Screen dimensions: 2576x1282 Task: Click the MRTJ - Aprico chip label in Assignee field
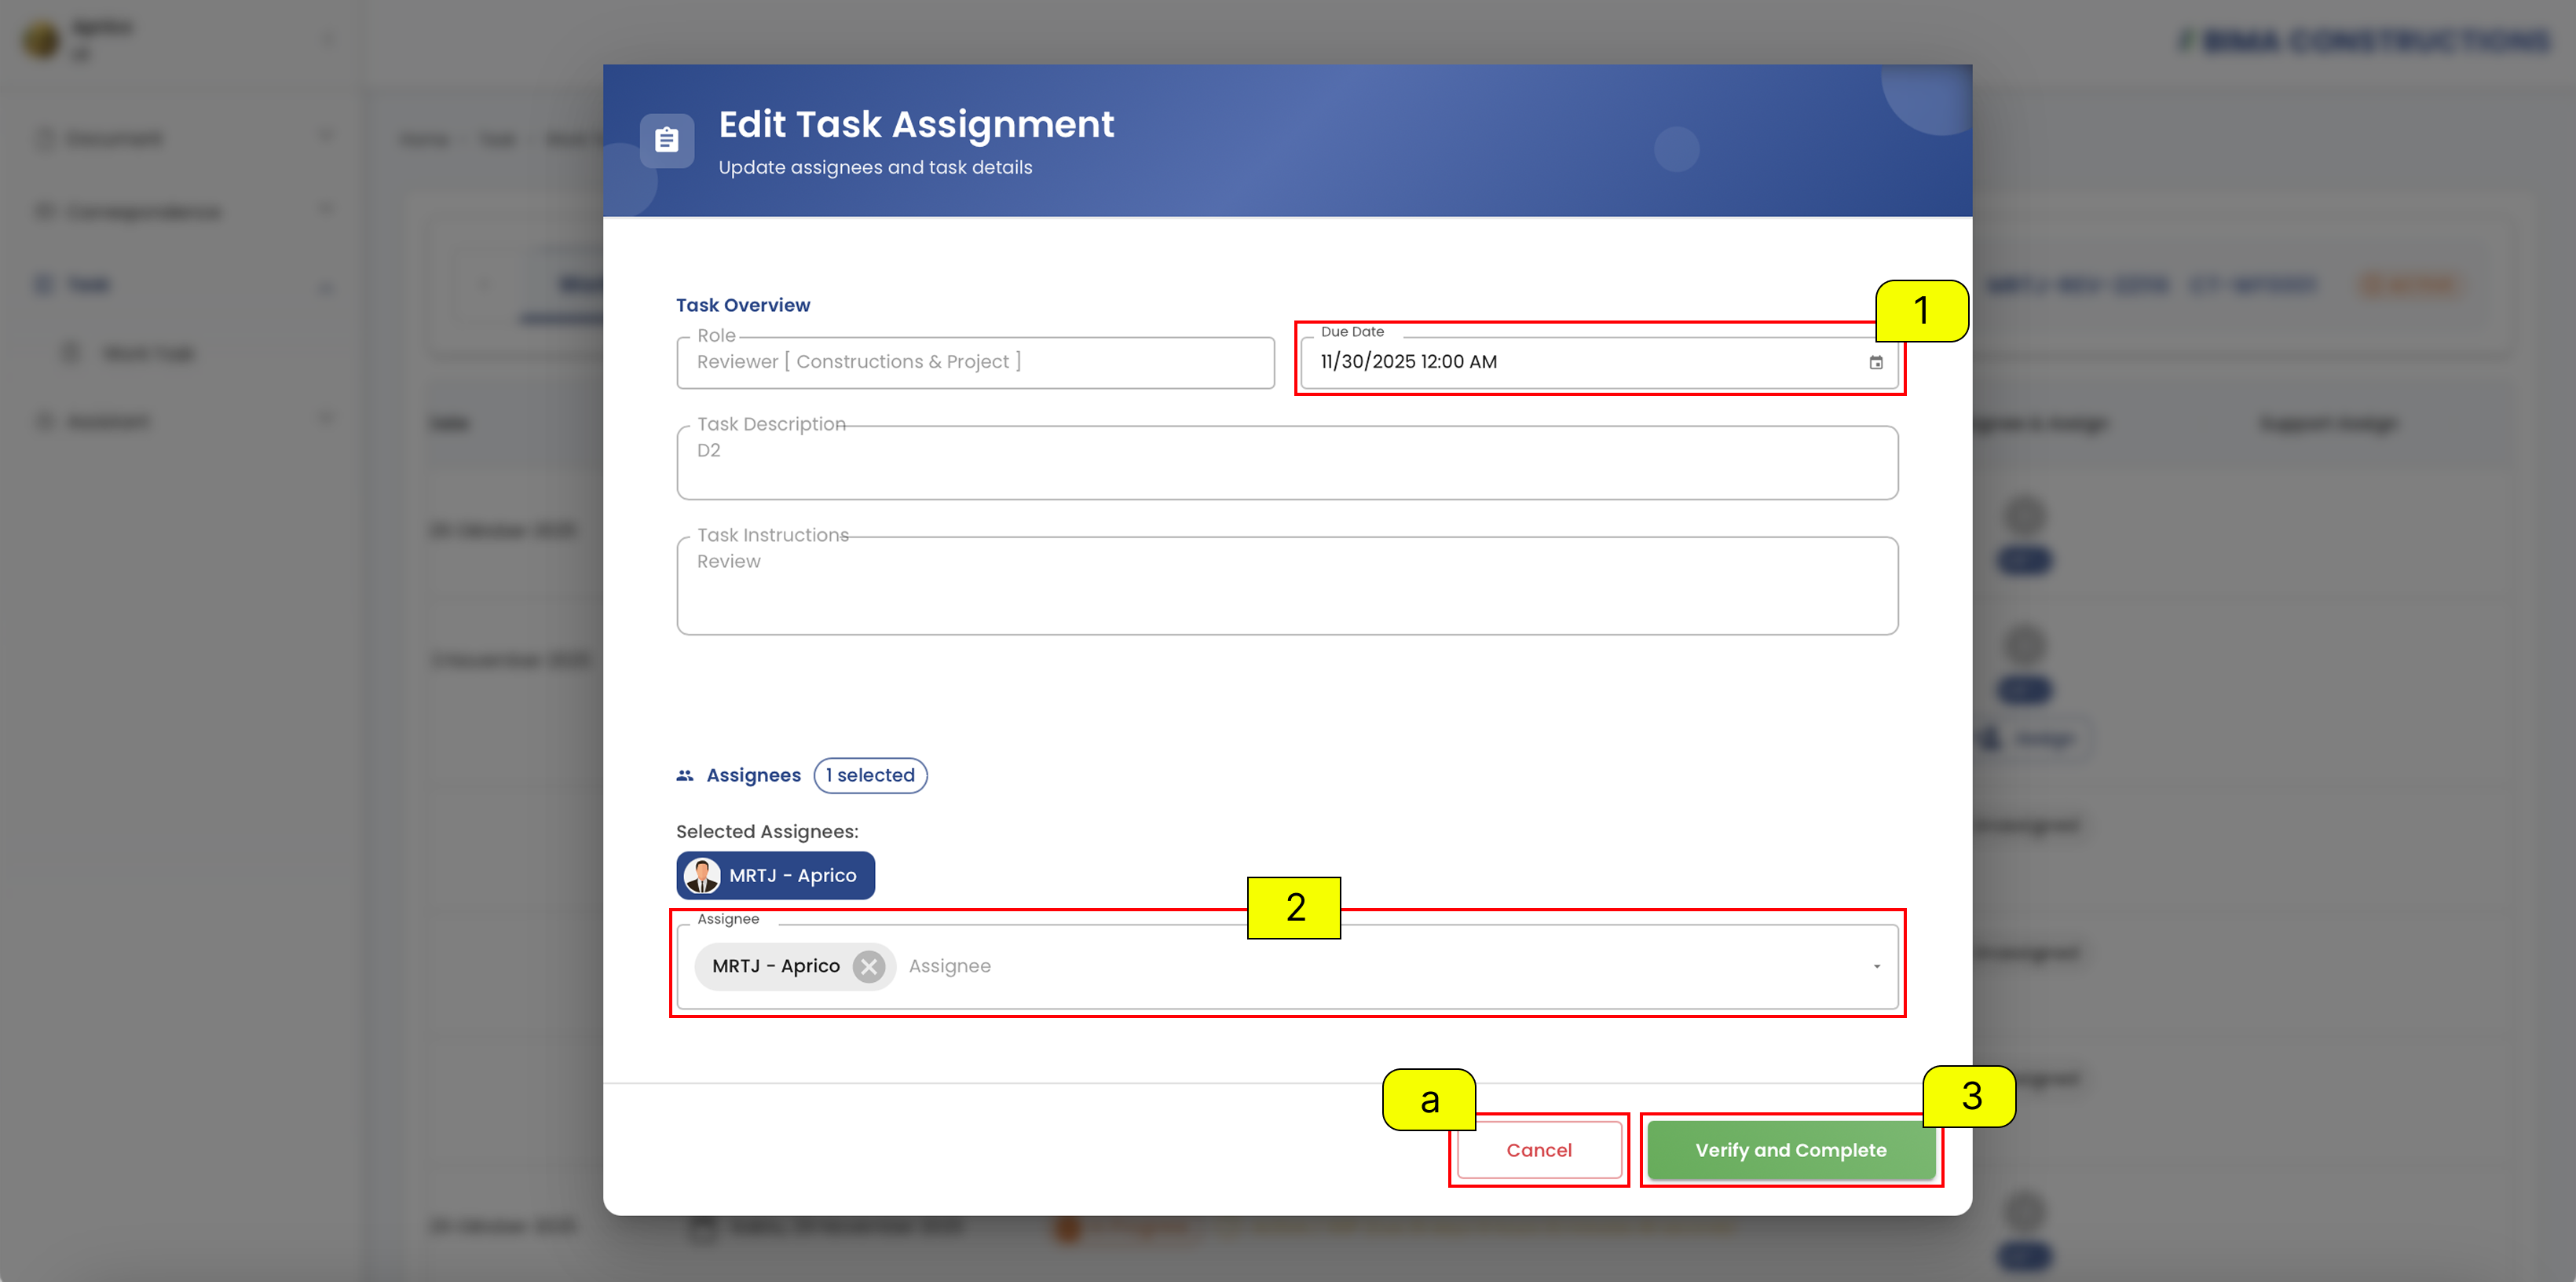pyautogui.click(x=776, y=966)
